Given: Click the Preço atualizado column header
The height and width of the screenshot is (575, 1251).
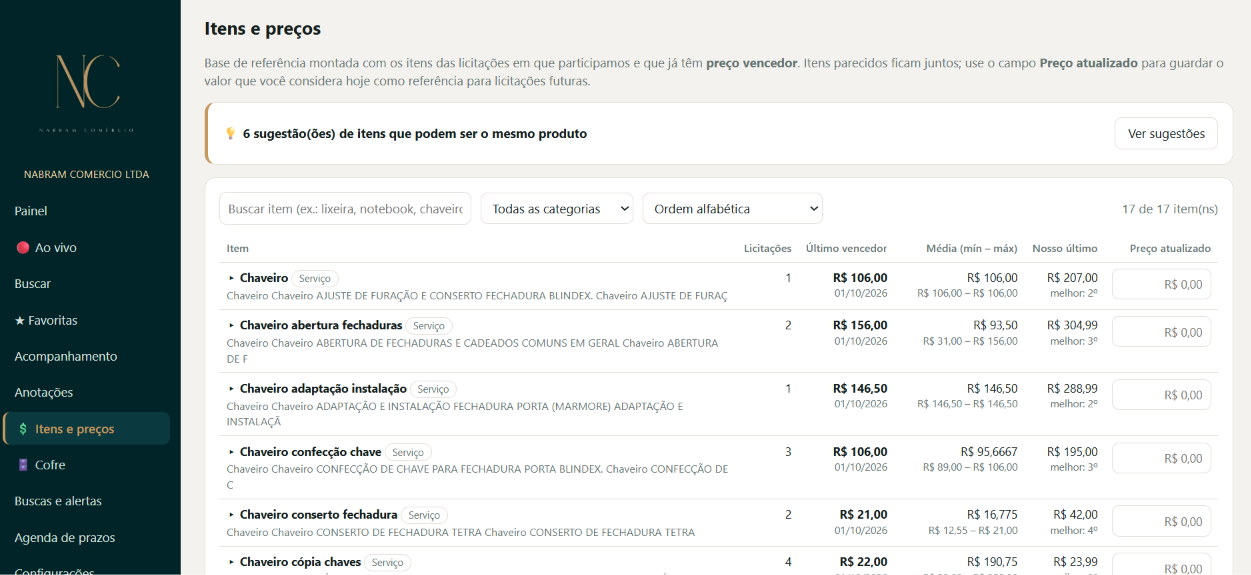Looking at the screenshot, I should point(1170,248).
